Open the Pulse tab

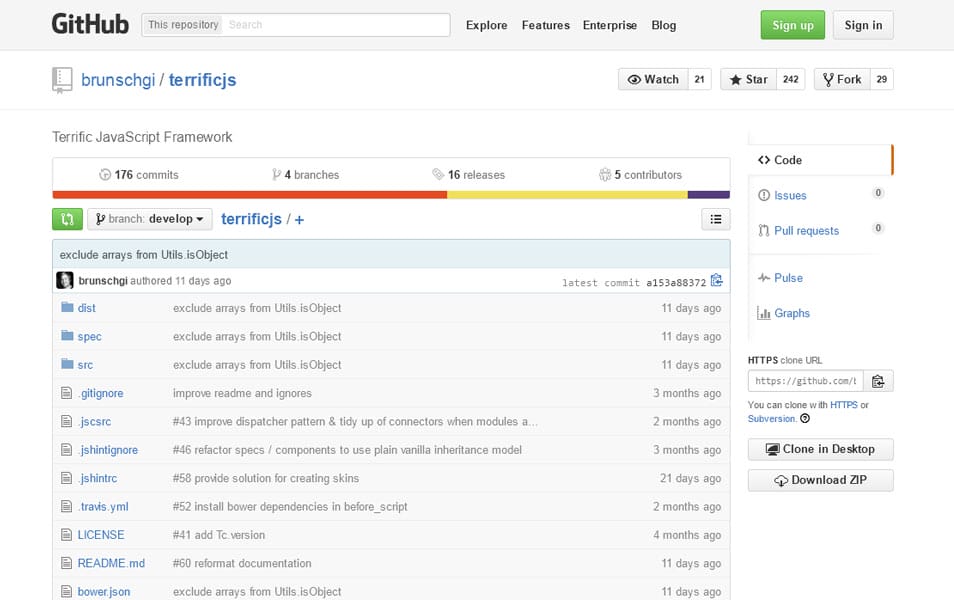tap(820, 278)
